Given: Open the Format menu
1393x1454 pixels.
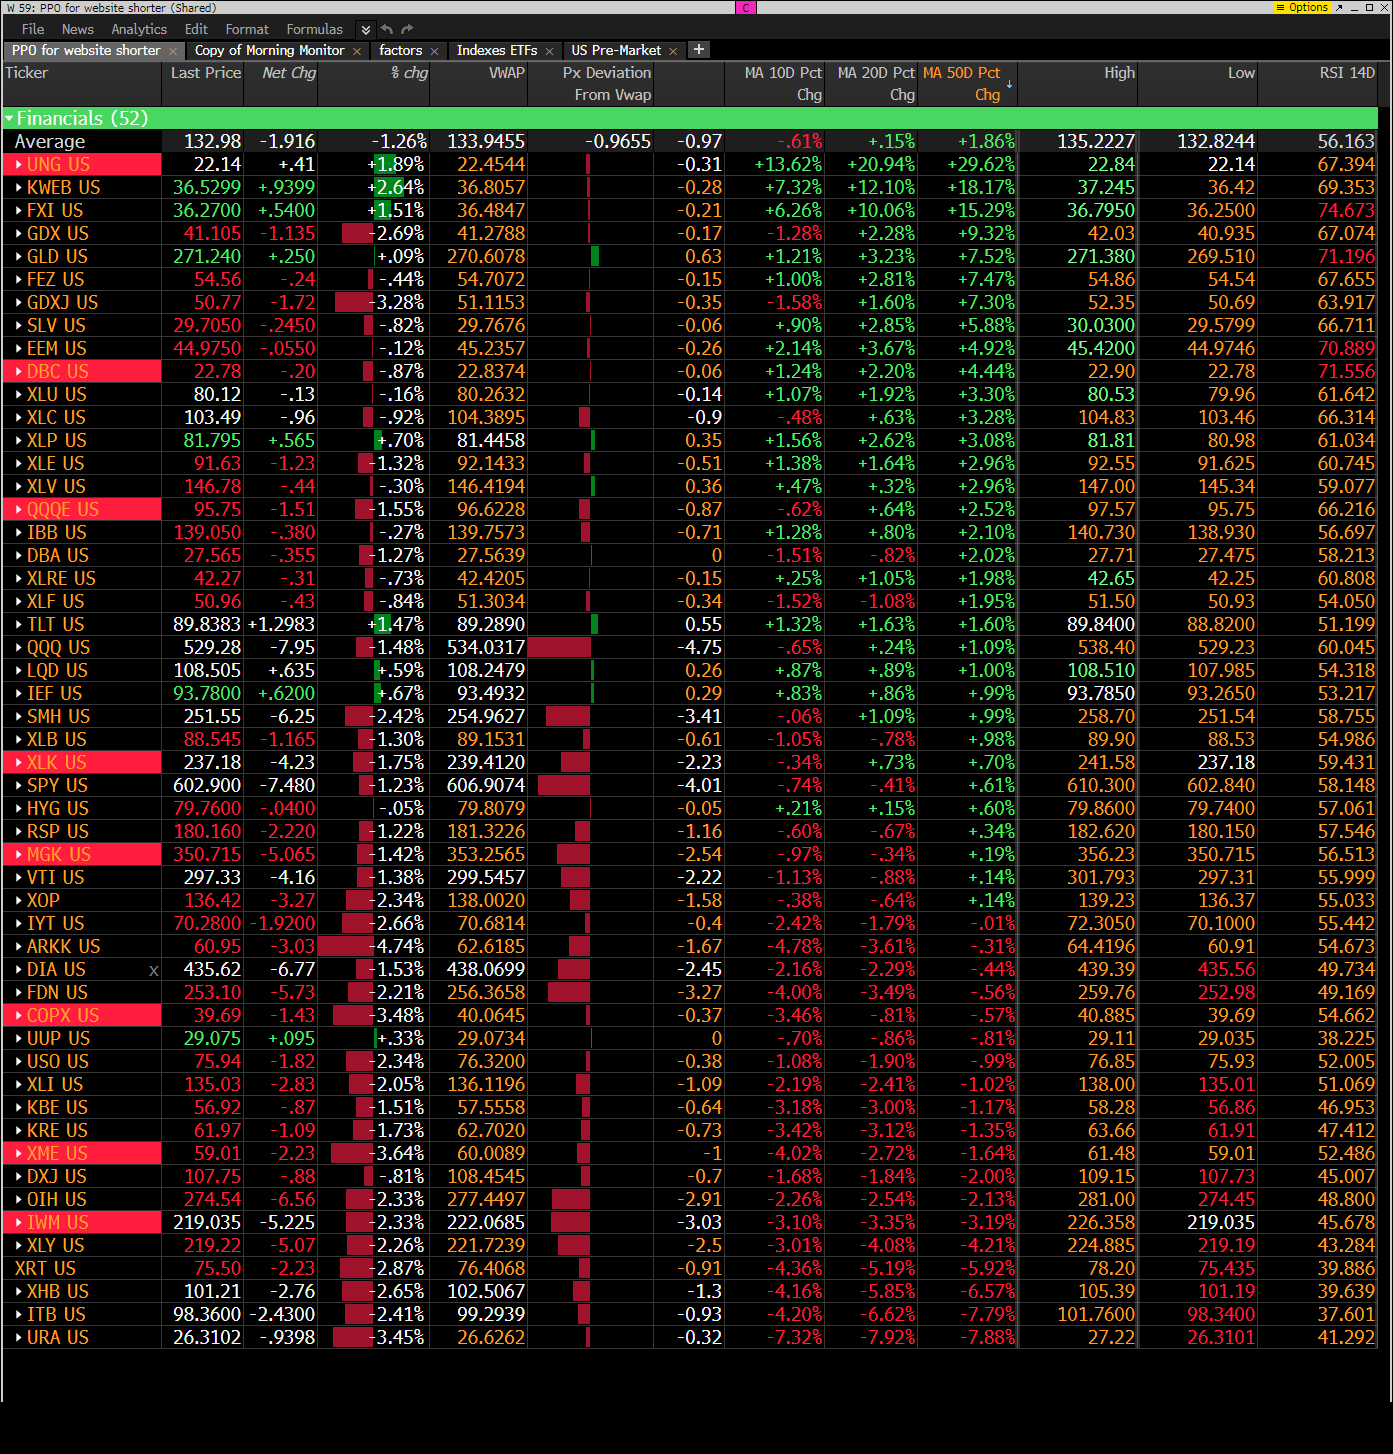Looking at the screenshot, I should tap(247, 30).
